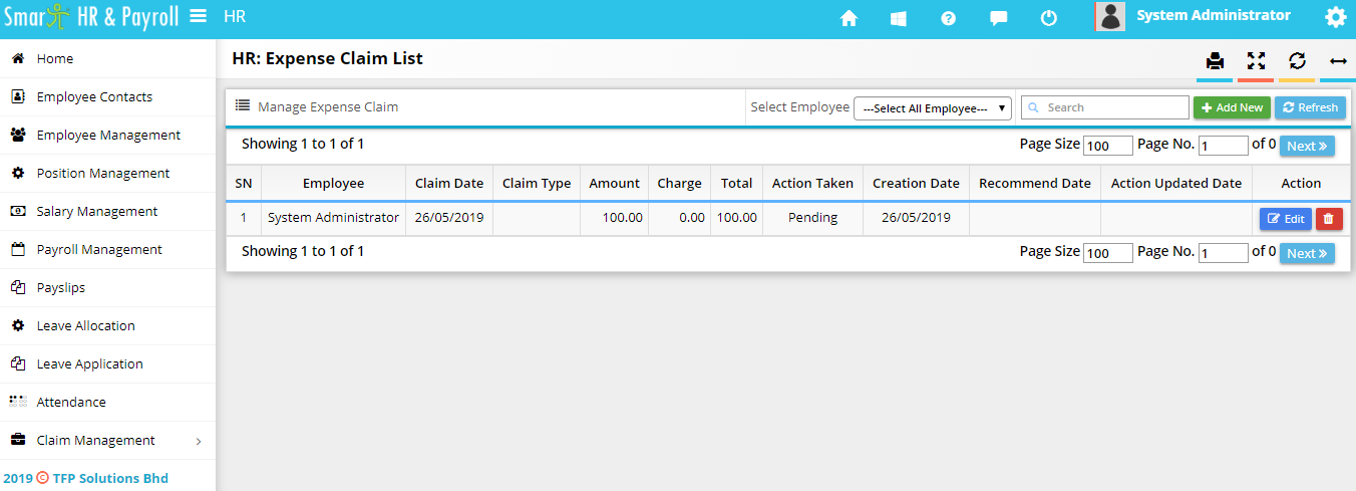Click the Employee Management people icon

18,135
